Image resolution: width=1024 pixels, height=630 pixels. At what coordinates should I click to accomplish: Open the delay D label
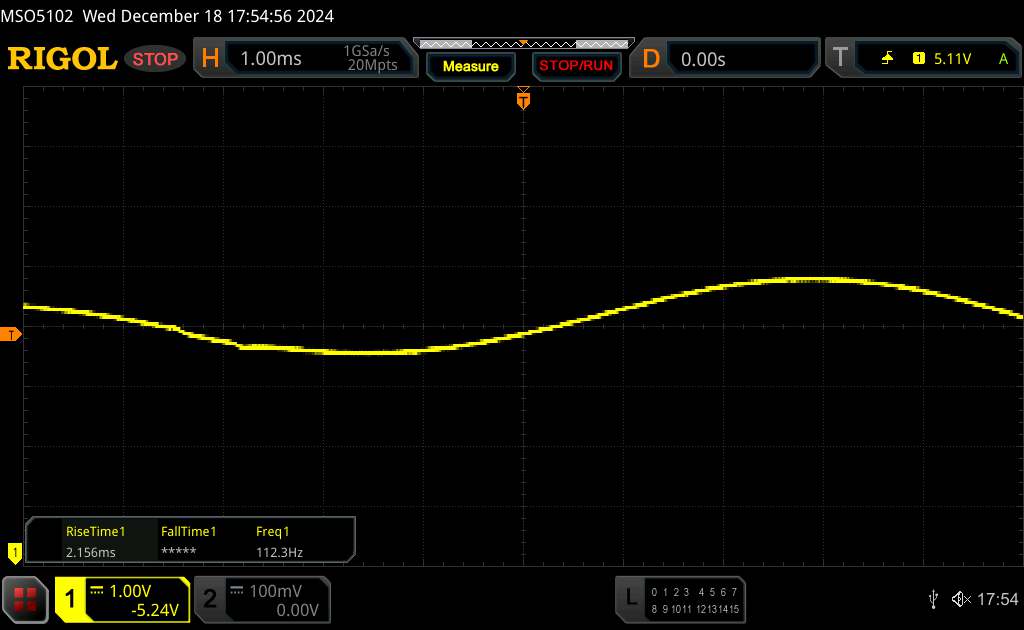click(650, 59)
